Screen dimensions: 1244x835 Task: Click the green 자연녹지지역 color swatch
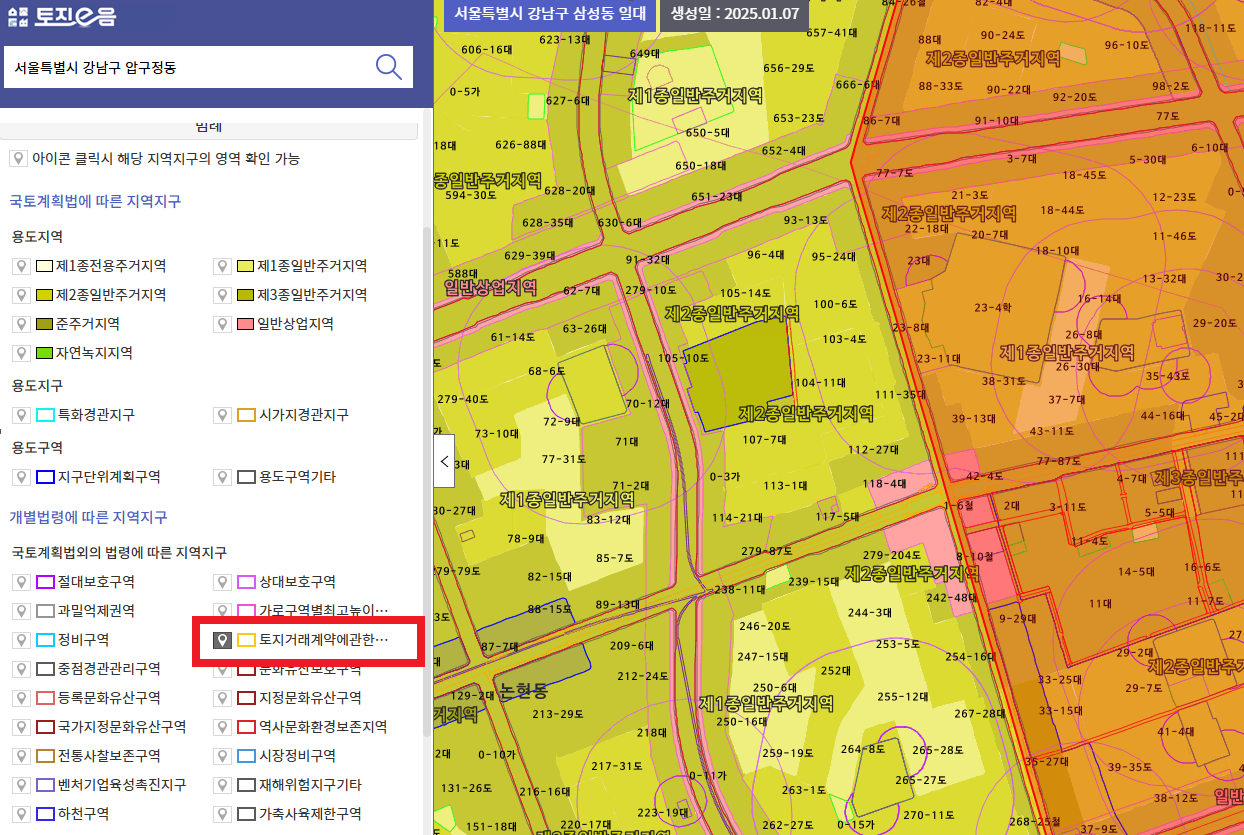pyautogui.click(x=45, y=353)
